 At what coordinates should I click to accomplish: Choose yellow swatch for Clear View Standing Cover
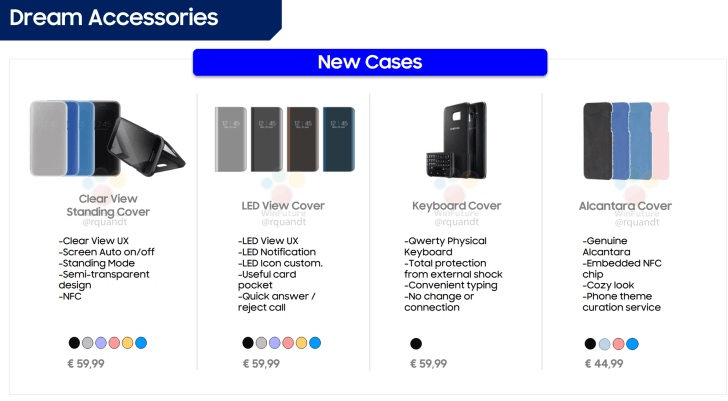click(x=127, y=343)
